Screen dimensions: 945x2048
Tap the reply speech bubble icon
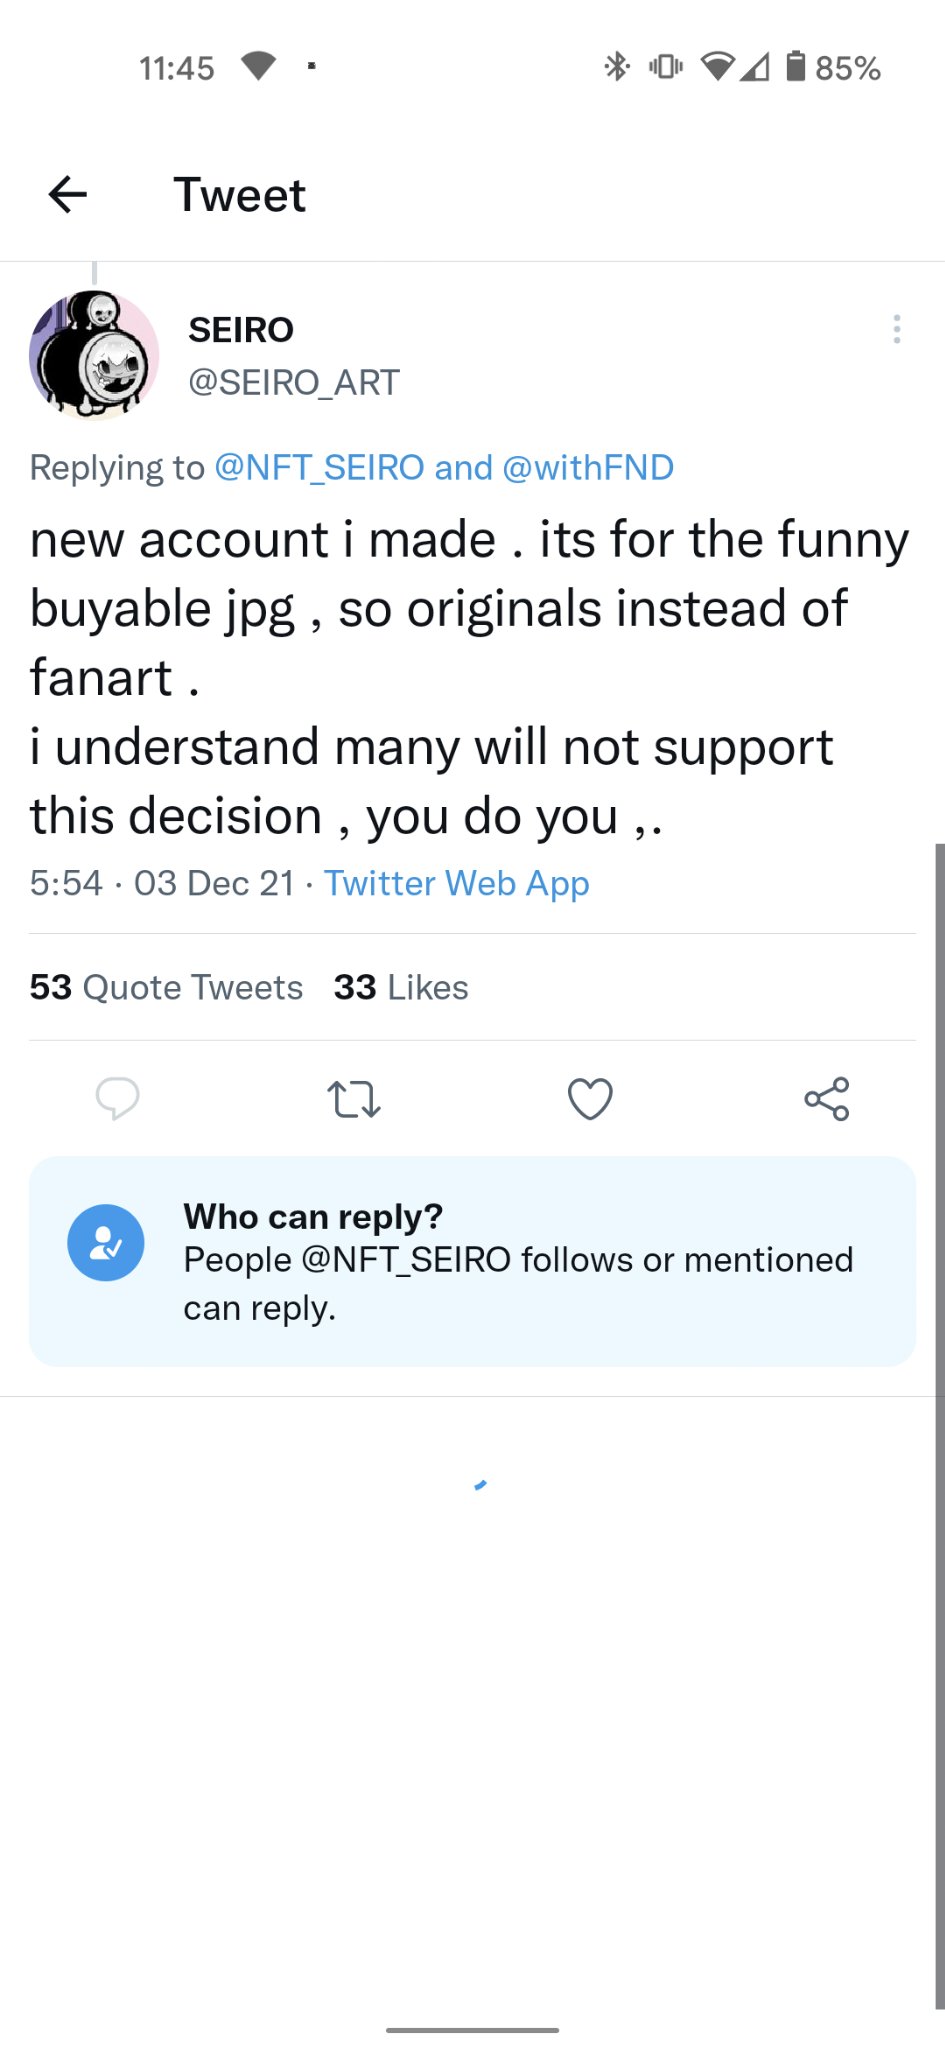click(x=117, y=1099)
